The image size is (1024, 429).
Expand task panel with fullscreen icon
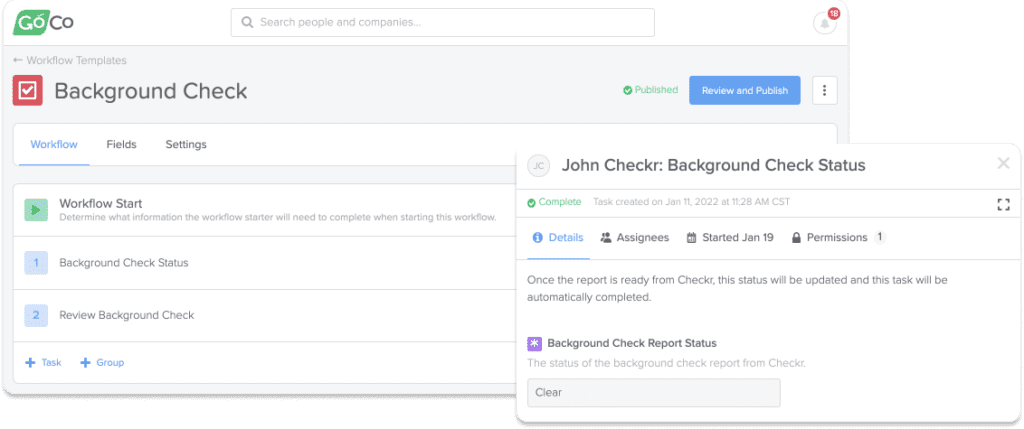[1004, 204]
